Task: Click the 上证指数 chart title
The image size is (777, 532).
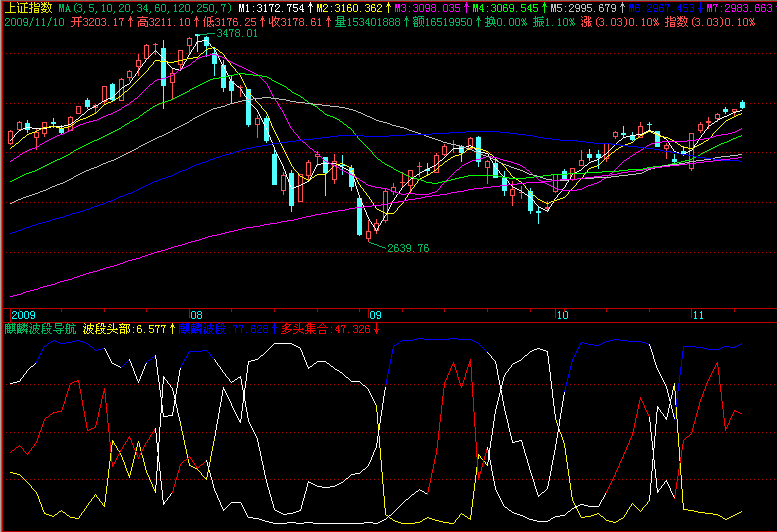Action: tap(28, 8)
